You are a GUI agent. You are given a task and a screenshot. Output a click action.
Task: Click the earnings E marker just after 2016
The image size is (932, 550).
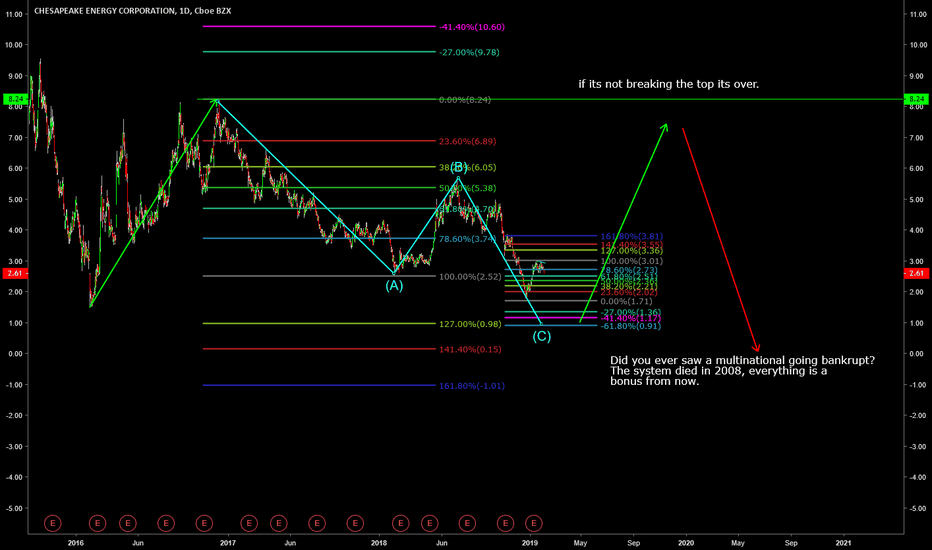coord(97,523)
